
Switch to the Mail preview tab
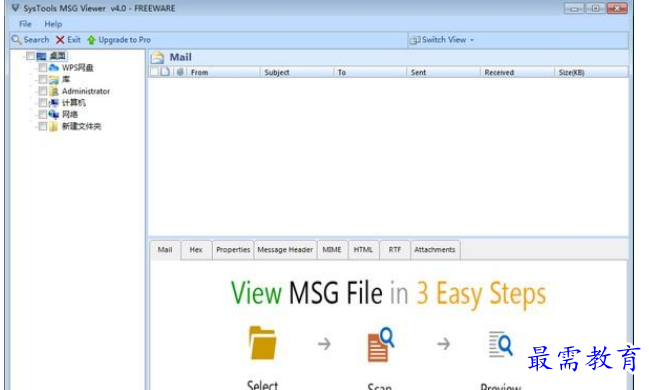tap(165, 250)
